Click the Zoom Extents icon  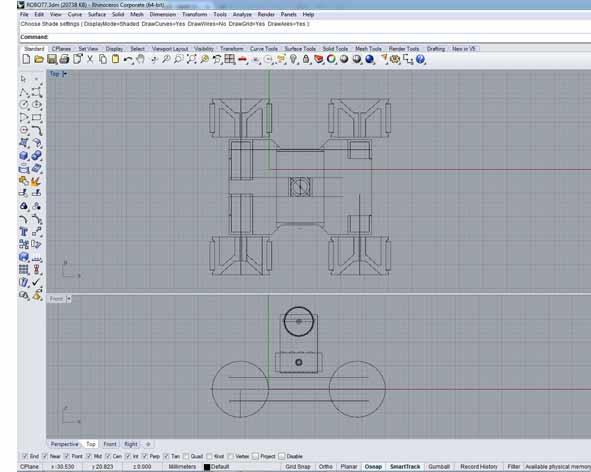(191, 59)
